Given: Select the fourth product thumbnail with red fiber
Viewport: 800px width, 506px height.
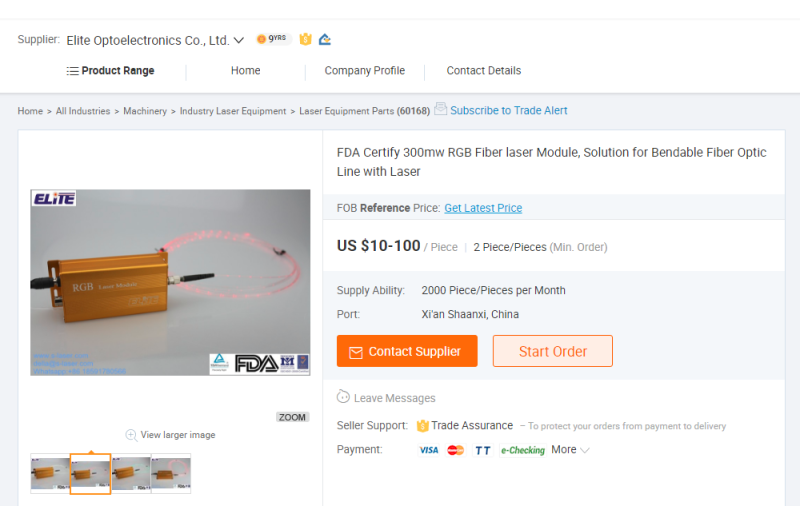Looking at the screenshot, I should click(x=171, y=473).
